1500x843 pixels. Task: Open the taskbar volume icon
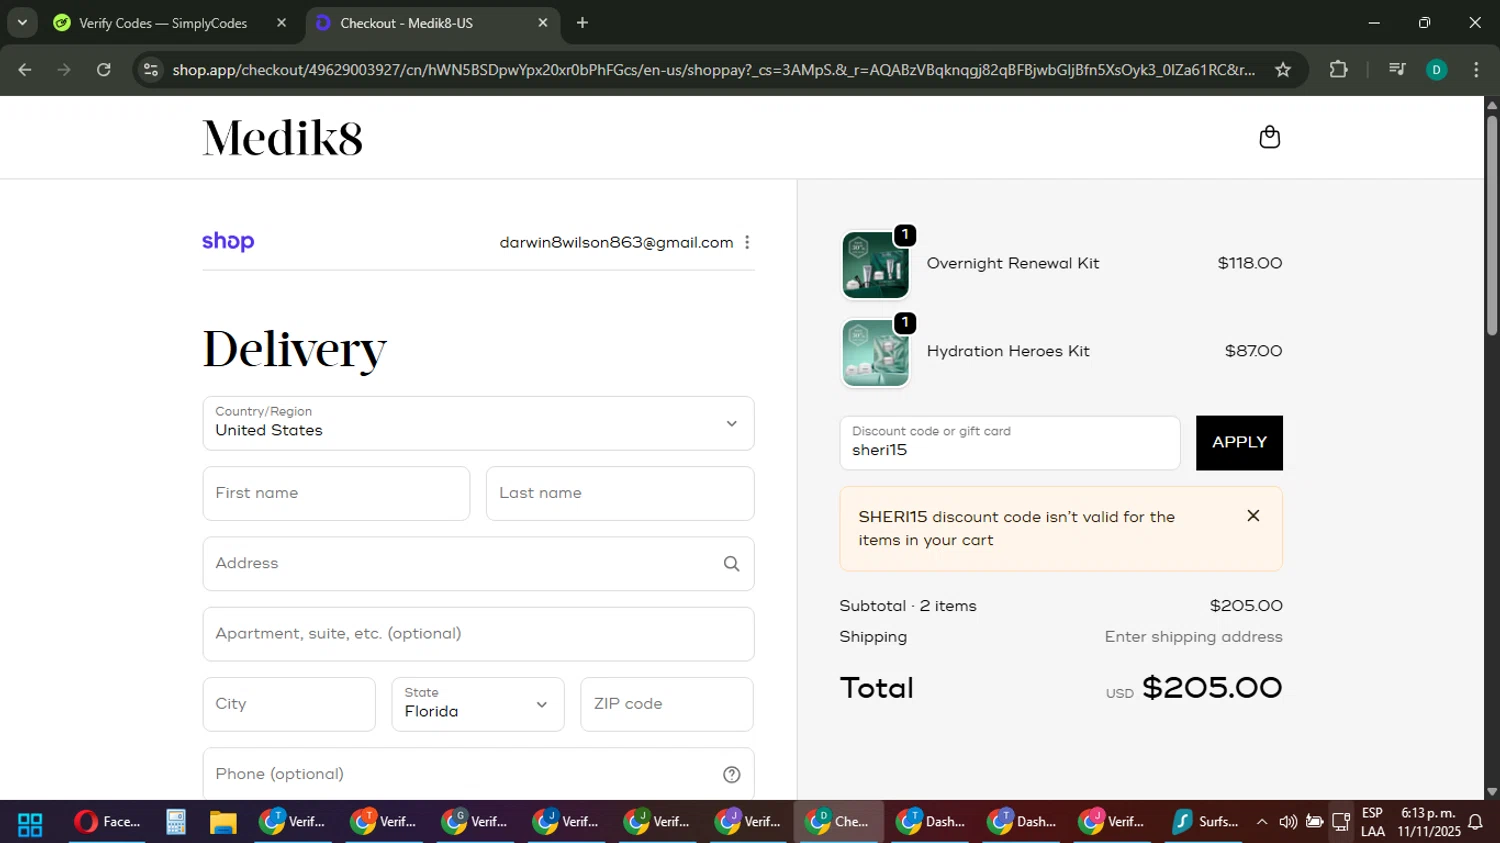[x=1288, y=822]
